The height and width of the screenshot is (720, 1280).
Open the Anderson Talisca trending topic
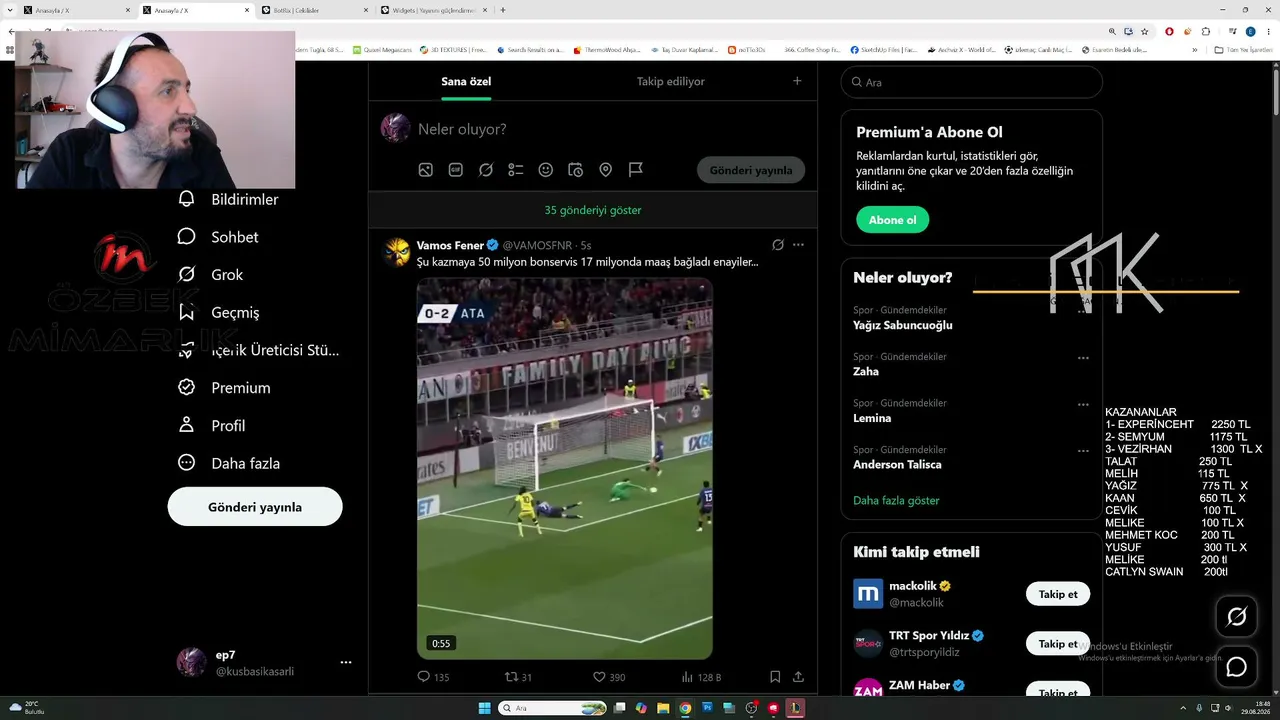[x=897, y=464]
